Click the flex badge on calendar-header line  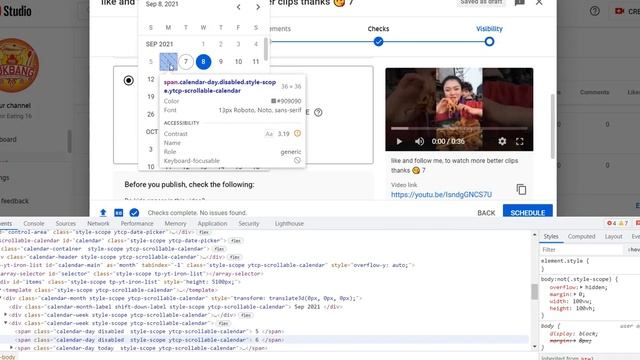click(234, 257)
